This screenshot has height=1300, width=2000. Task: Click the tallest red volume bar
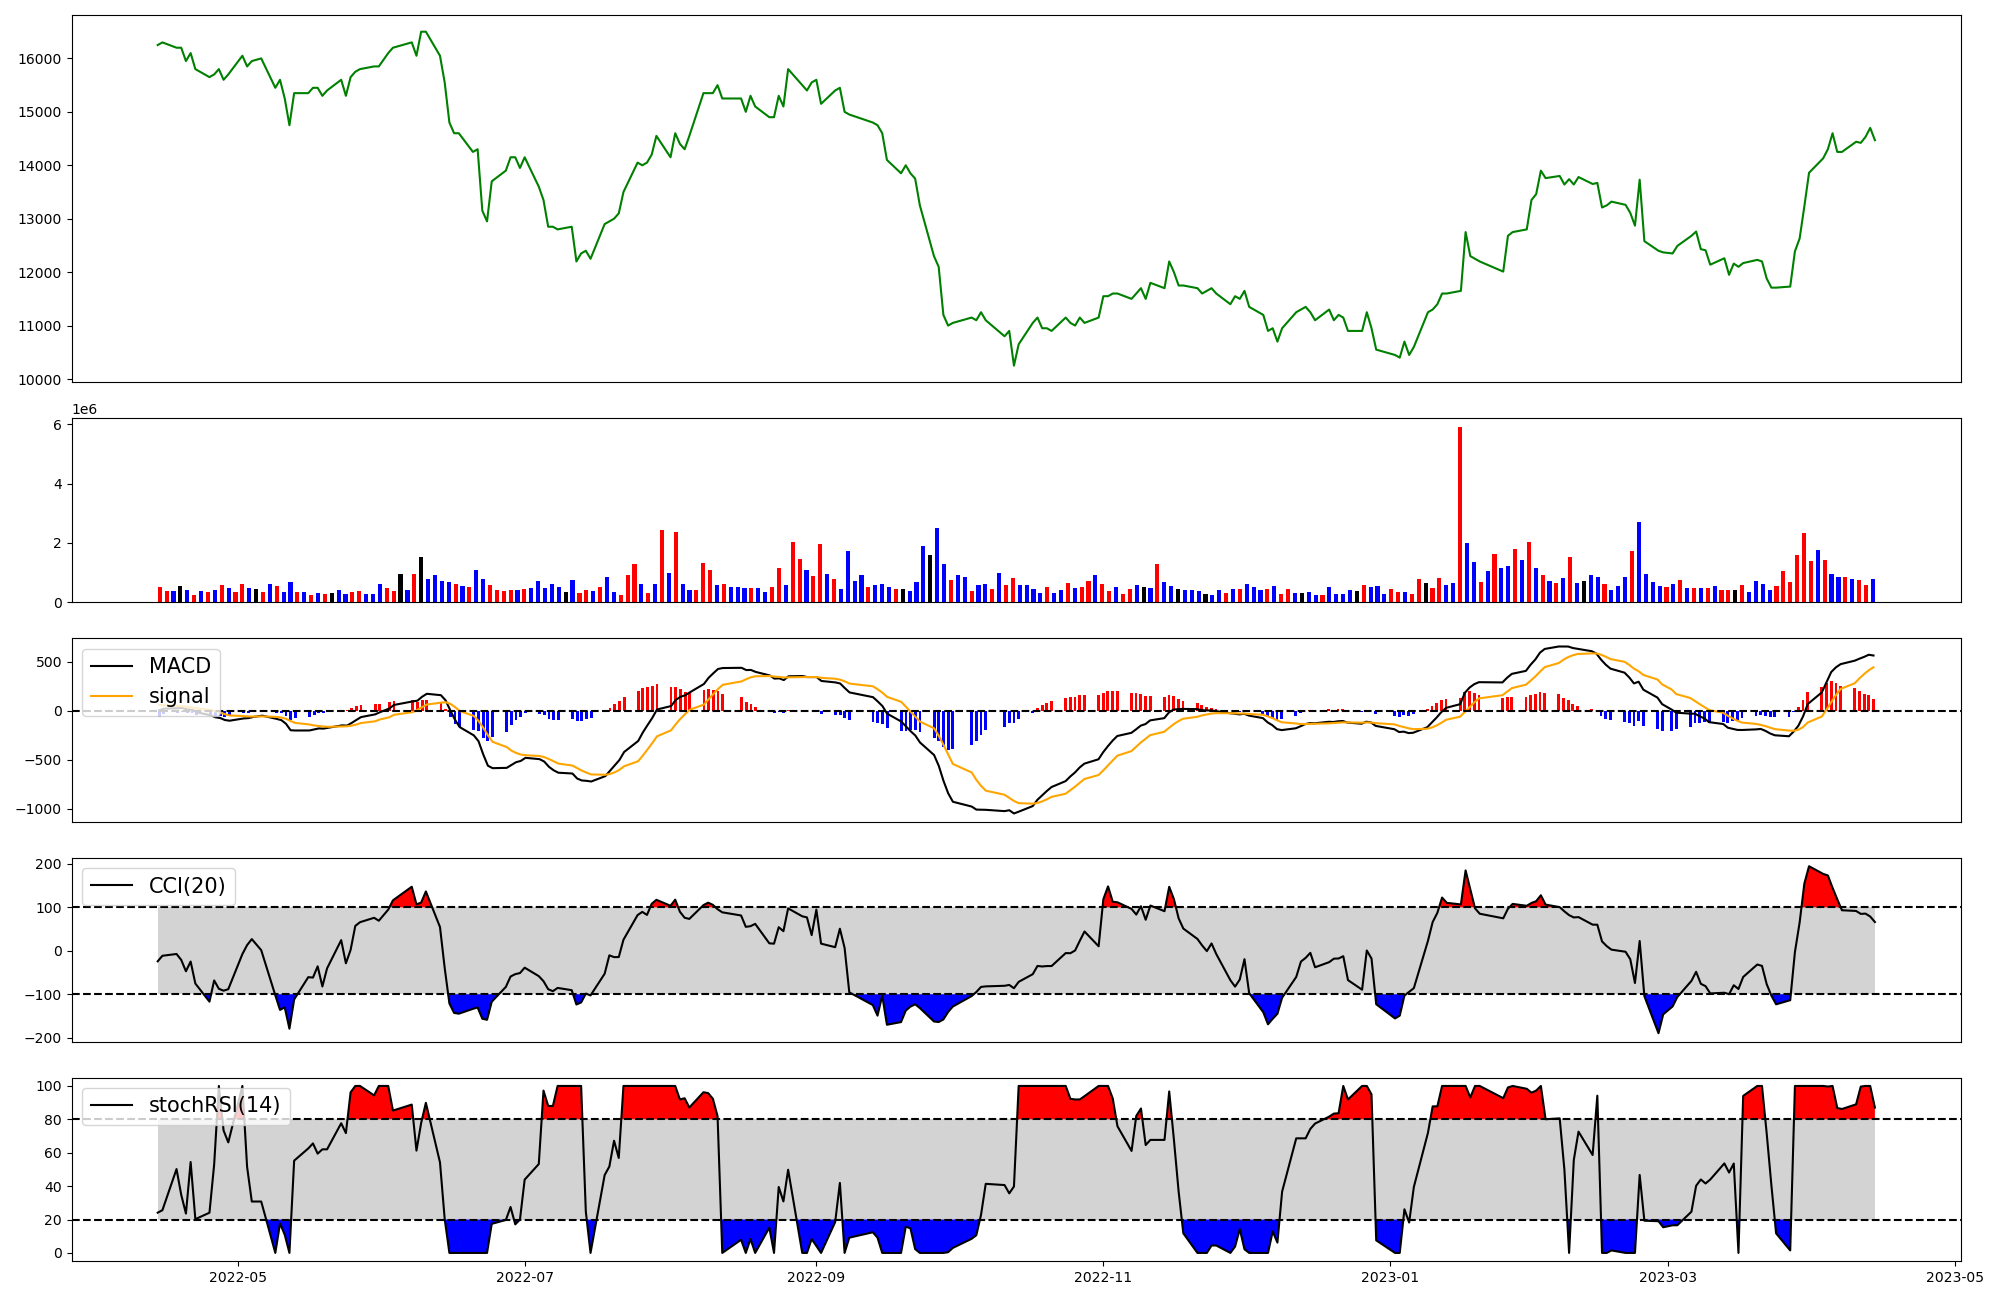click(x=1460, y=515)
